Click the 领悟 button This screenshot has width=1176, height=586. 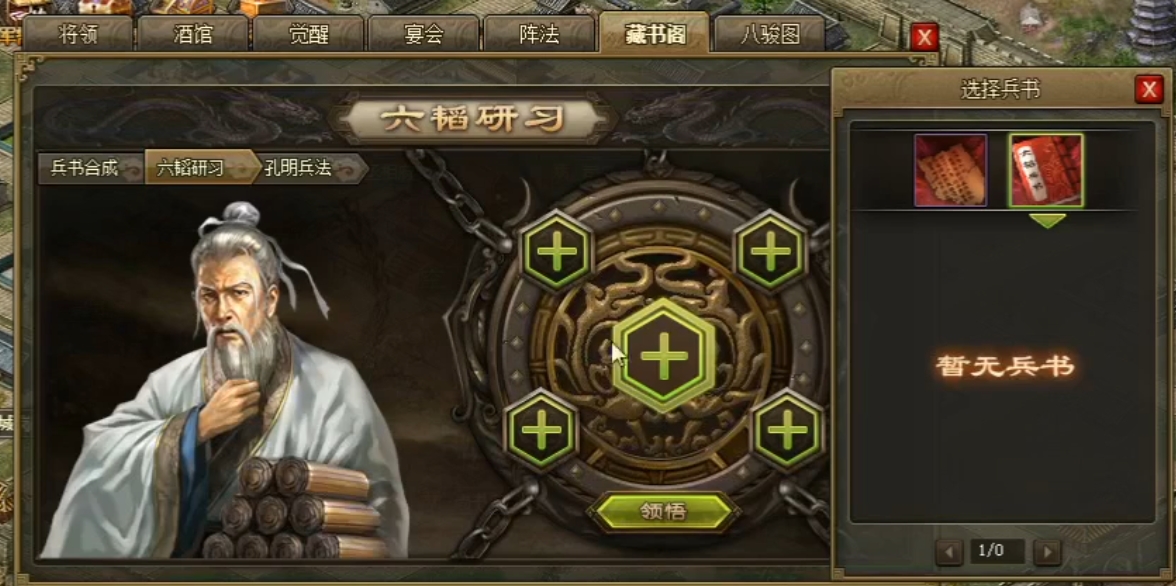click(663, 512)
